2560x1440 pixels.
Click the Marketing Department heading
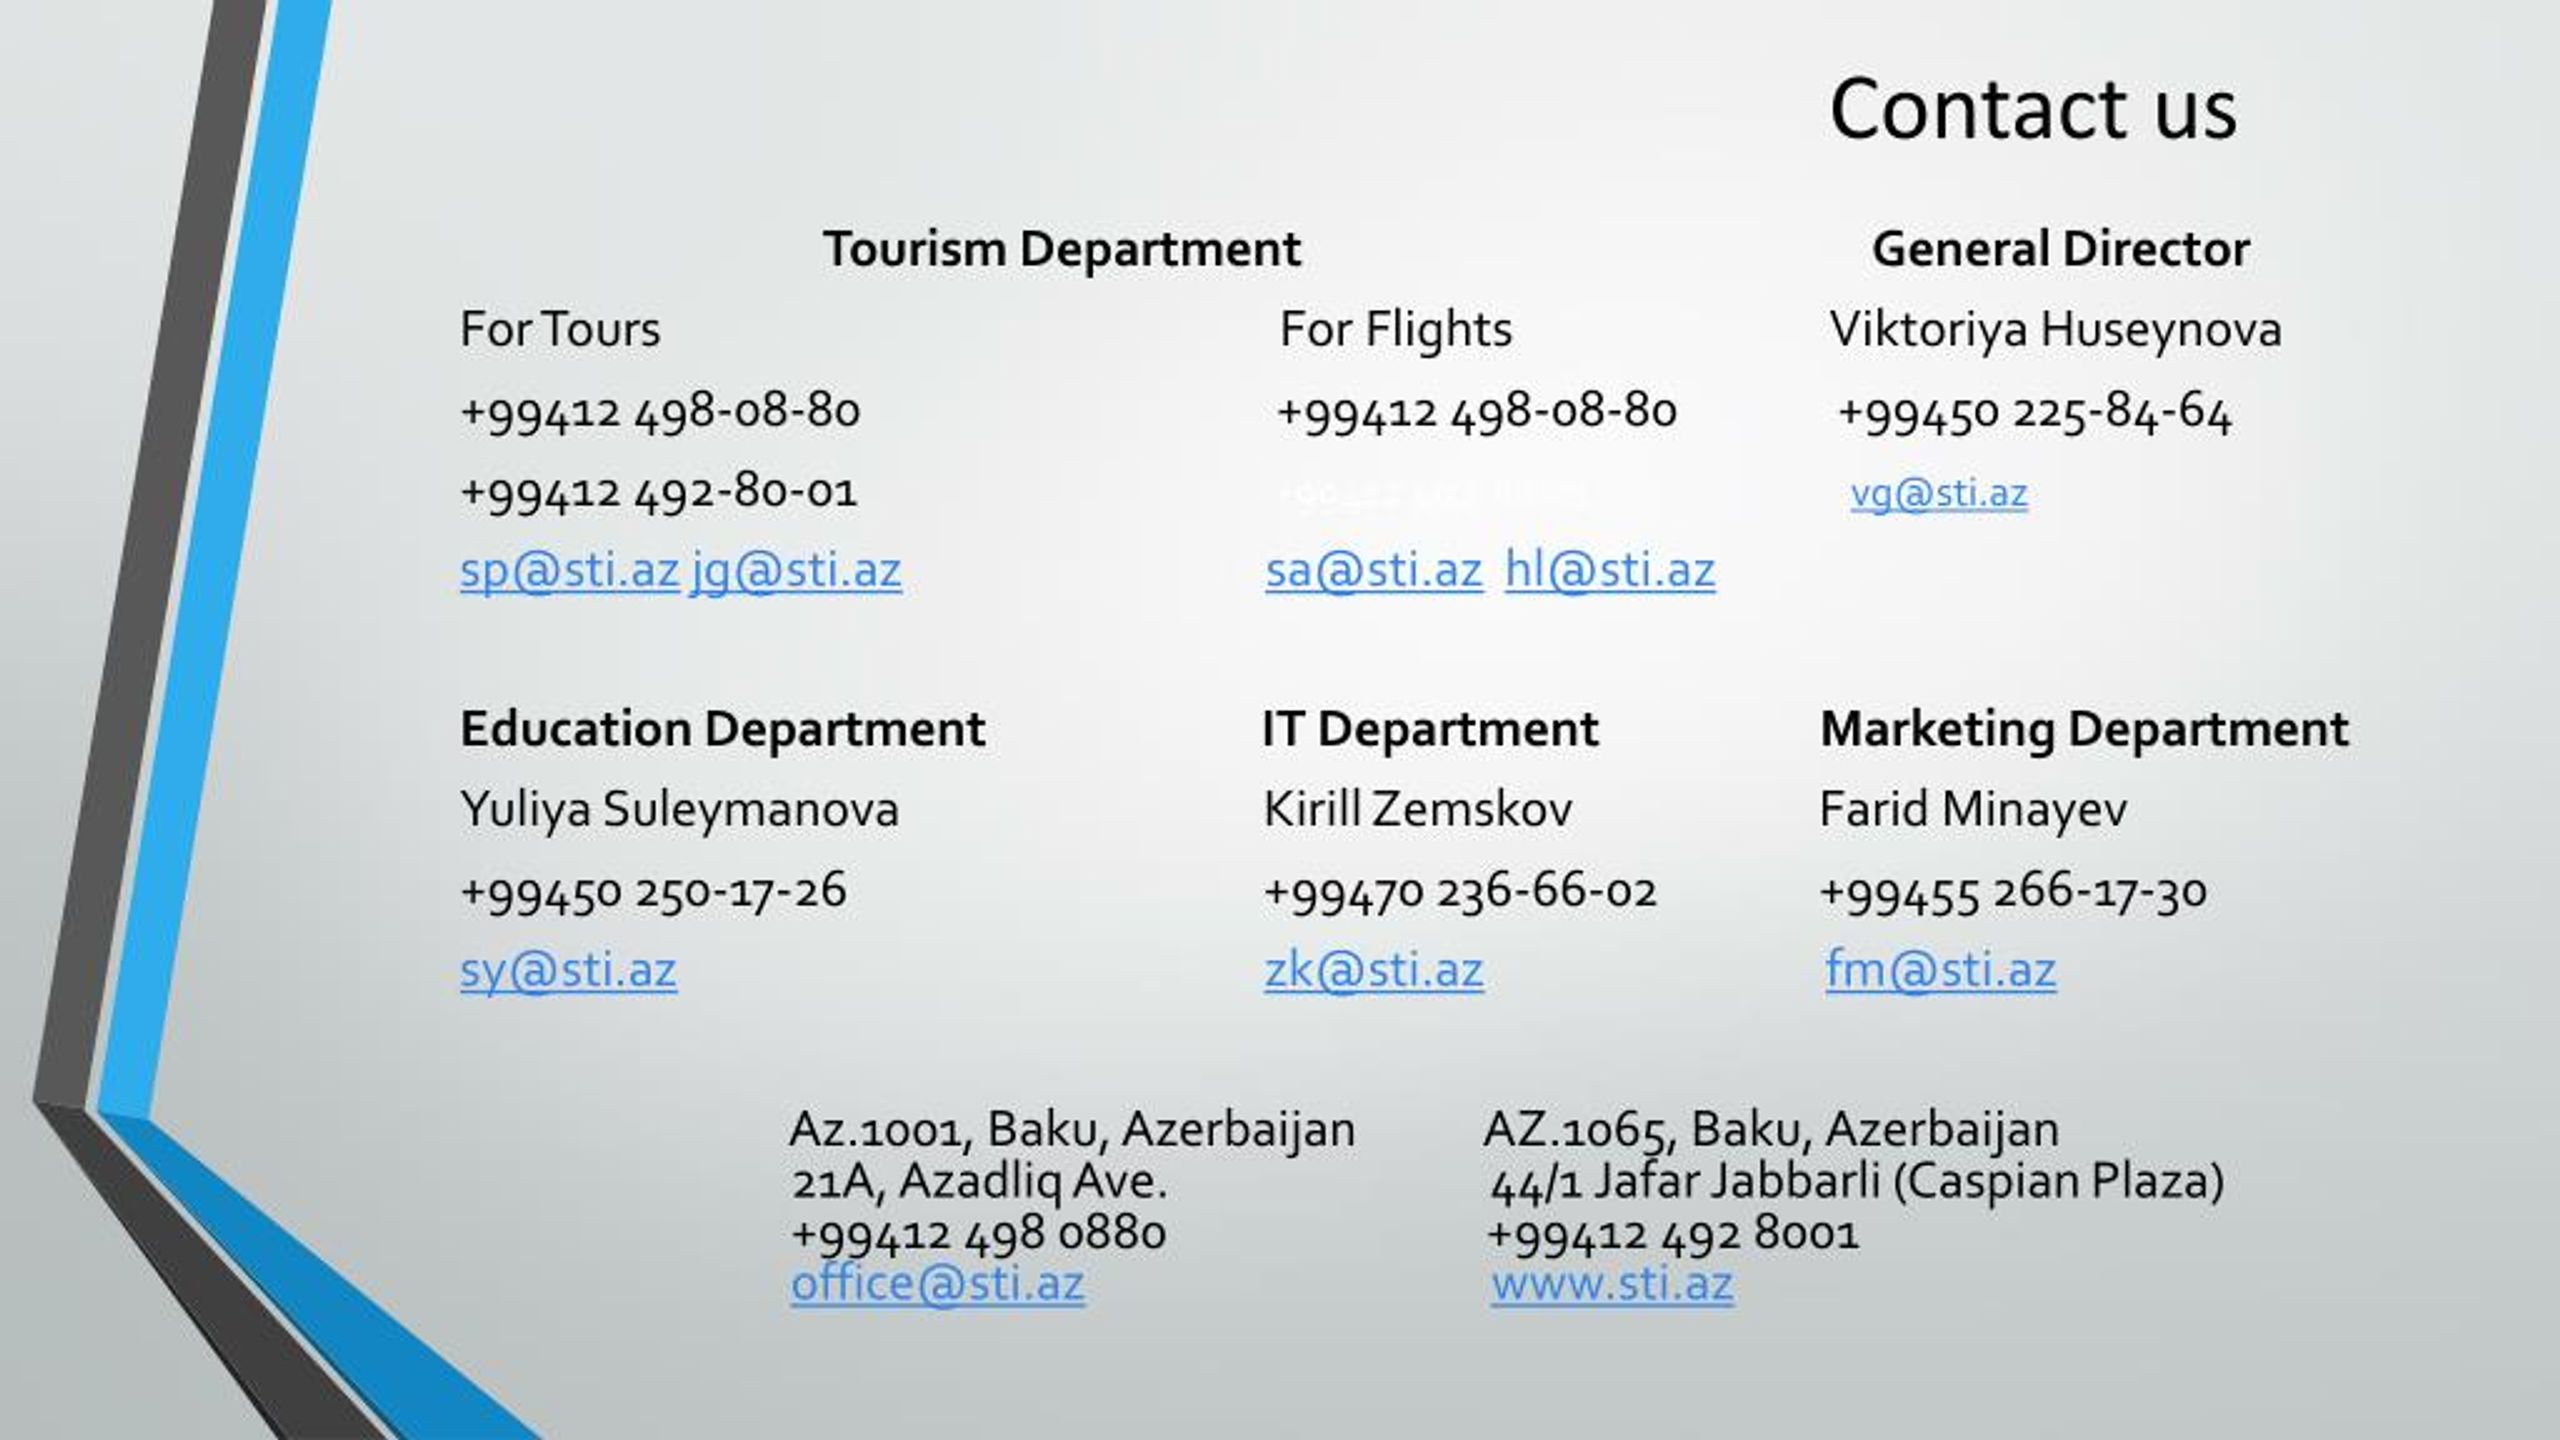(x=2084, y=728)
